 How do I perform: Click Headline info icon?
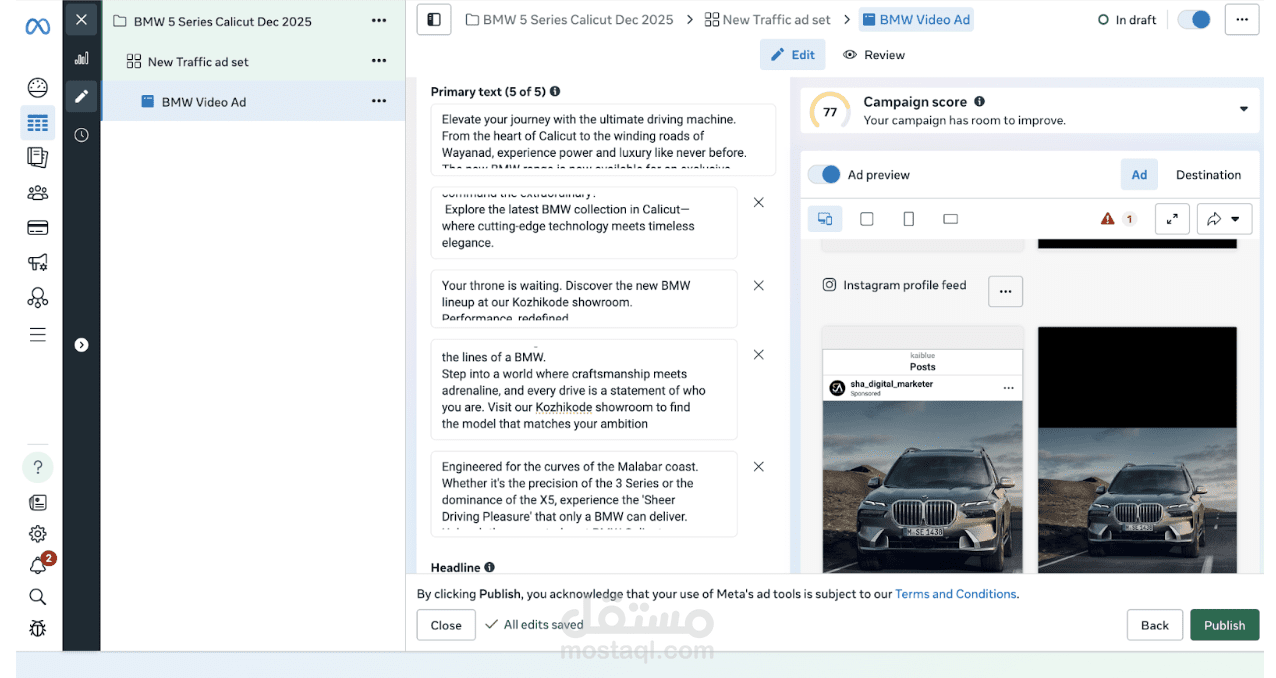click(490, 567)
